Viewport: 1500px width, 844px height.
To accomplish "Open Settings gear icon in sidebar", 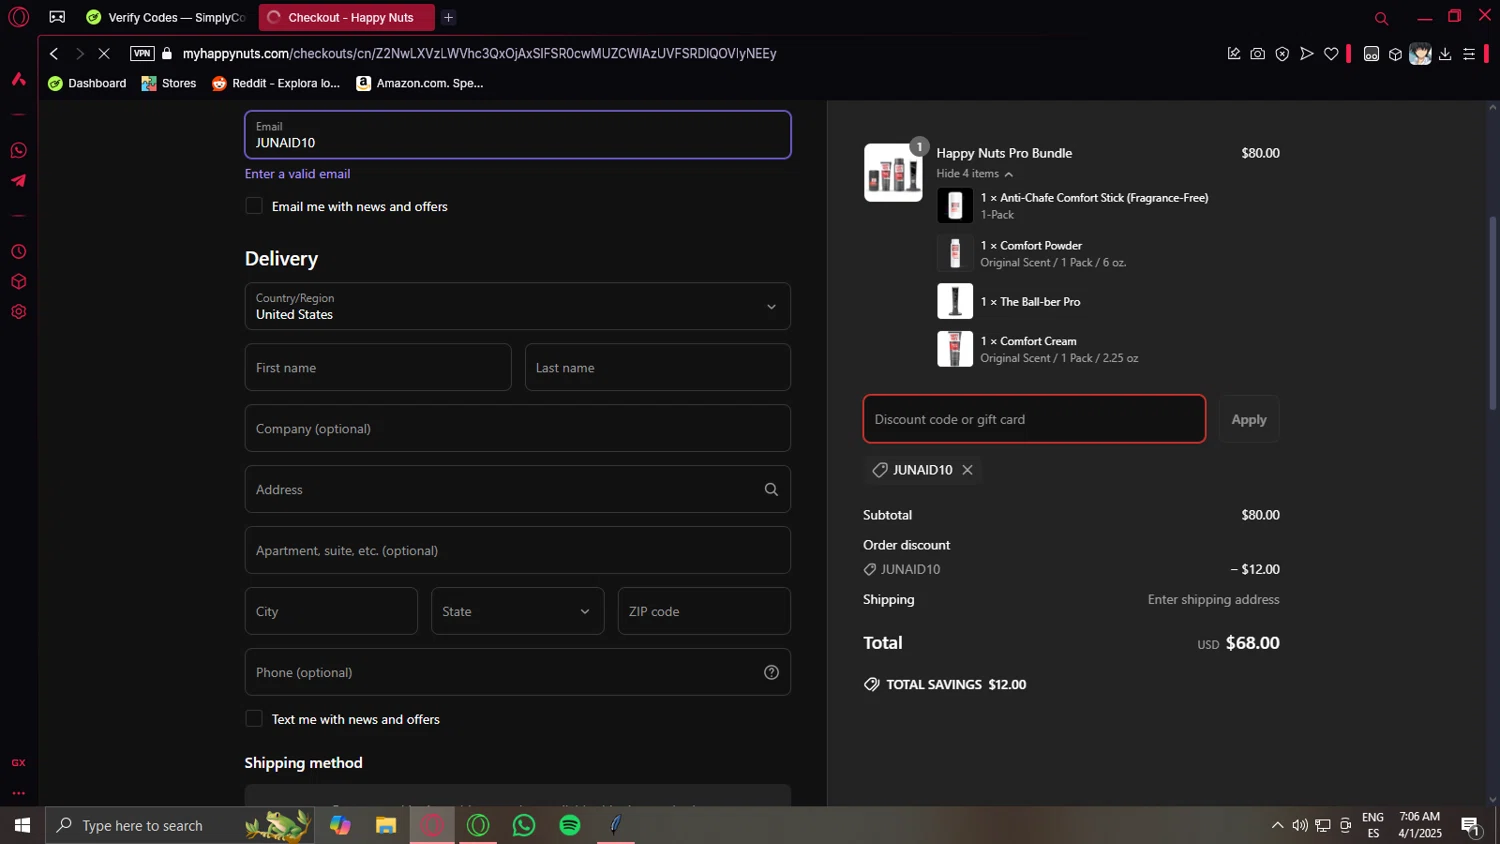I will coord(18,312).
